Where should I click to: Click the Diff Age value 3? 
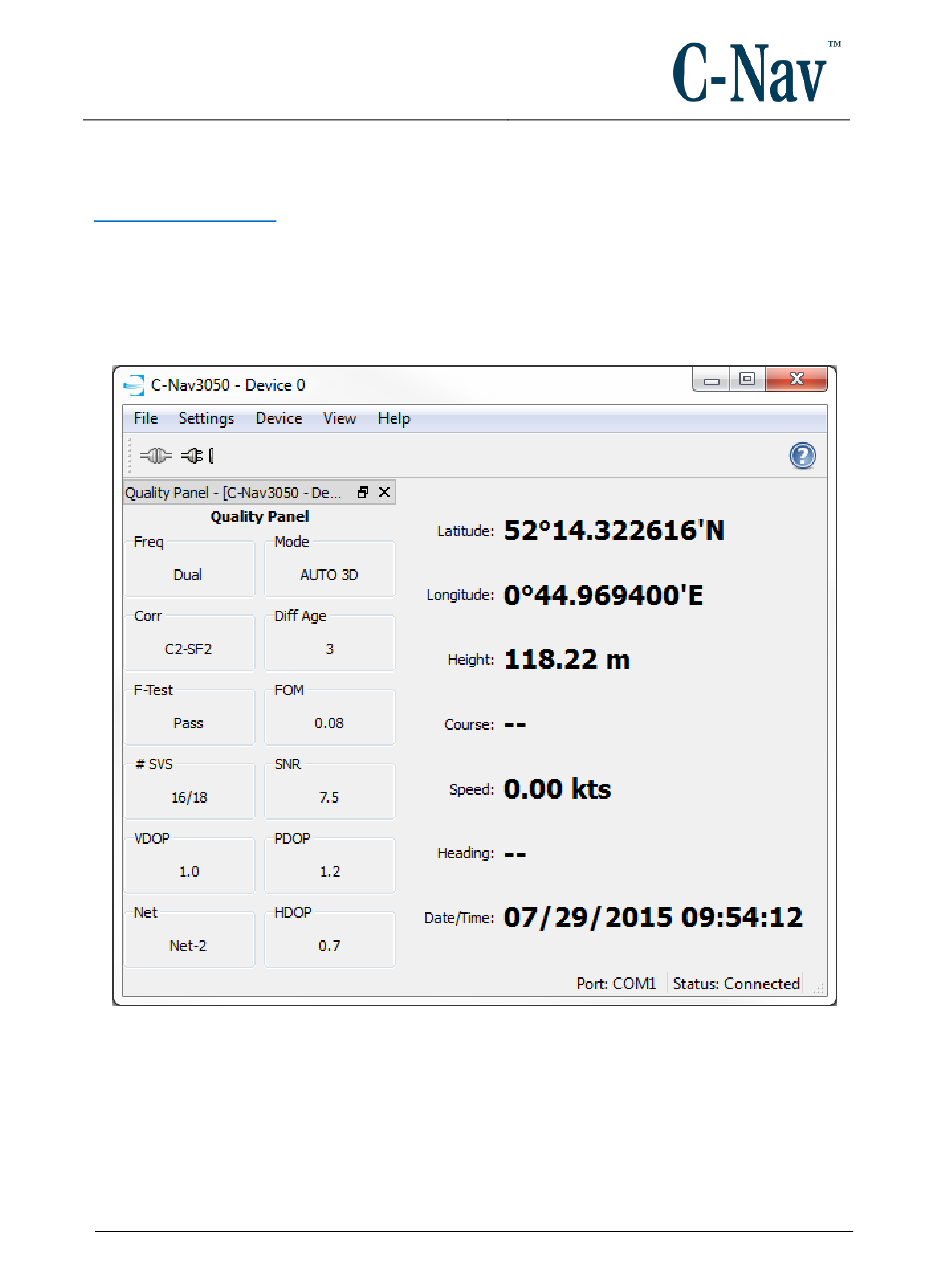point(329,649)
